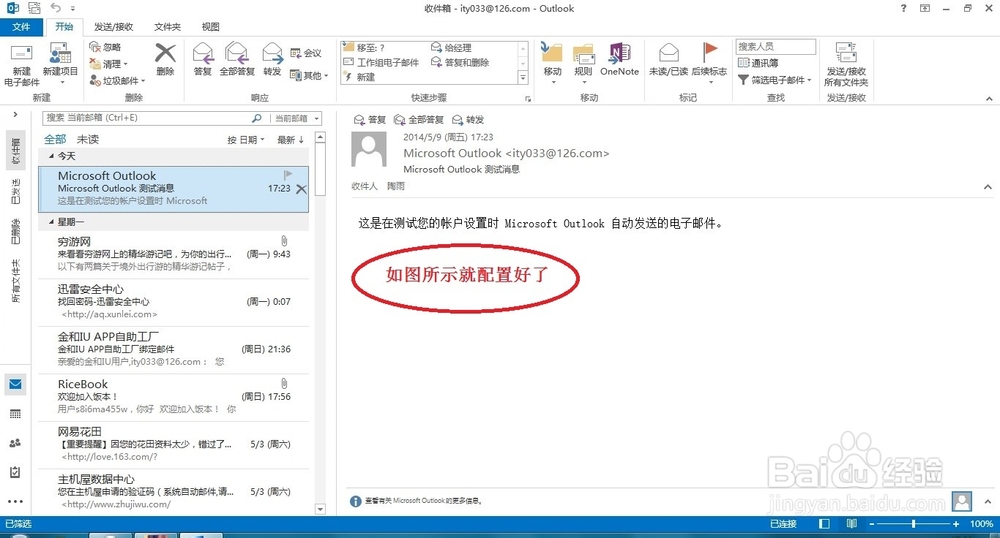Select the 'To Manager' (给经理) quick step

click(452, 47)
